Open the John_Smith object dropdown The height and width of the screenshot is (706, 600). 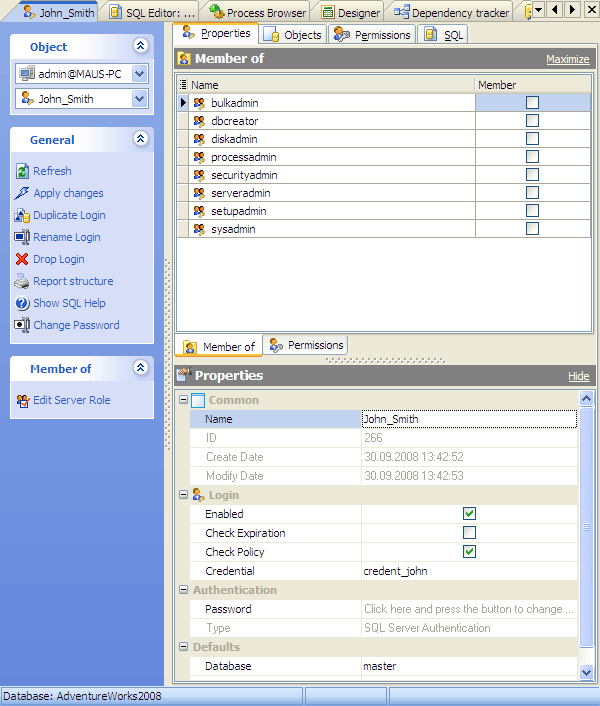click(x=139, y=99)
